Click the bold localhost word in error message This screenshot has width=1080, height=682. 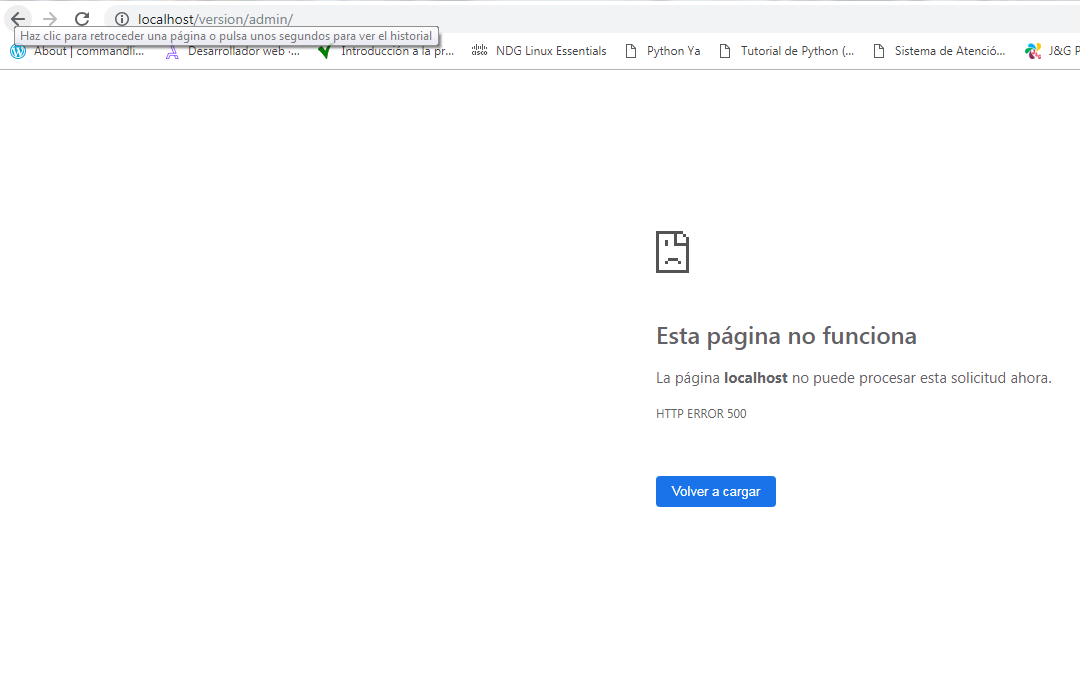(x=756, y=378)
